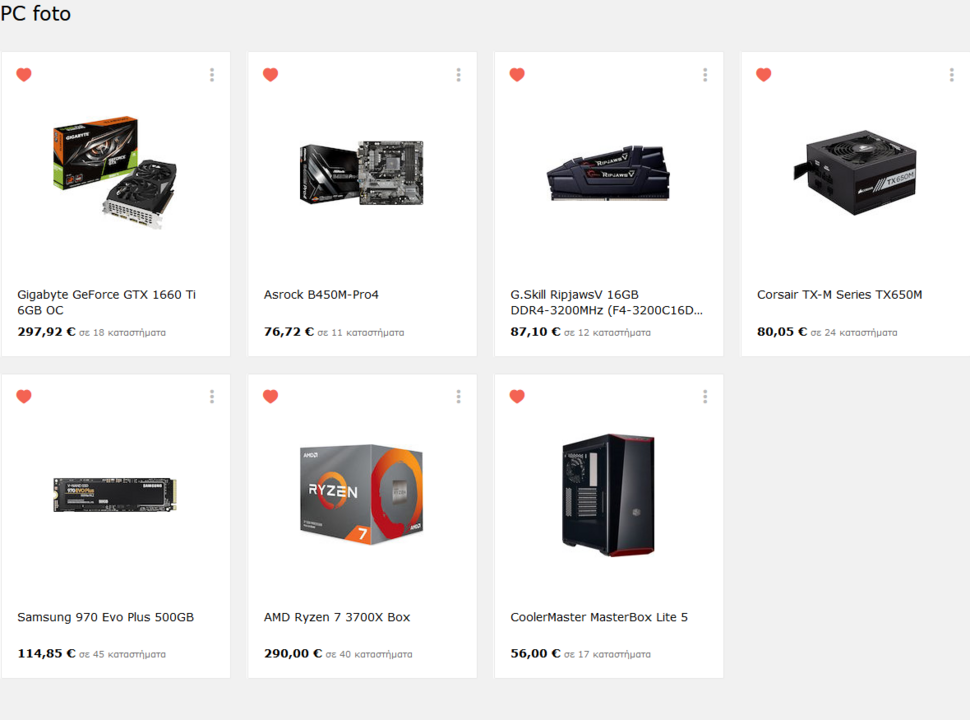Toggle heart icon on AMD Ryzen 7 3700X

(270, 396)
